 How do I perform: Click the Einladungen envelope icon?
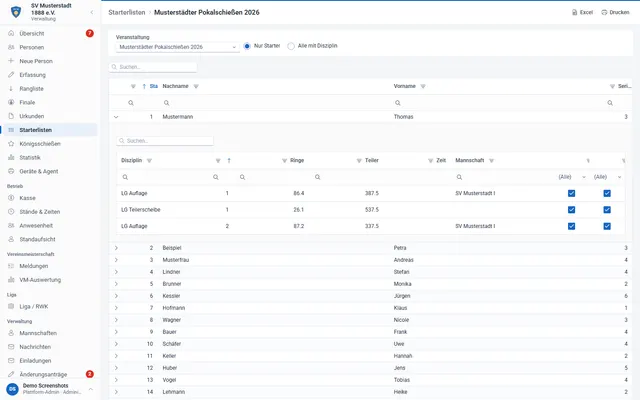tap(11, 360)
